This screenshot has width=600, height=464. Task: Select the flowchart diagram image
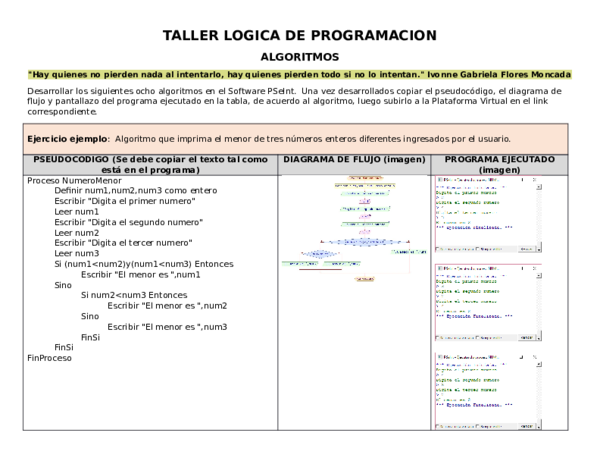pos(354,229)
